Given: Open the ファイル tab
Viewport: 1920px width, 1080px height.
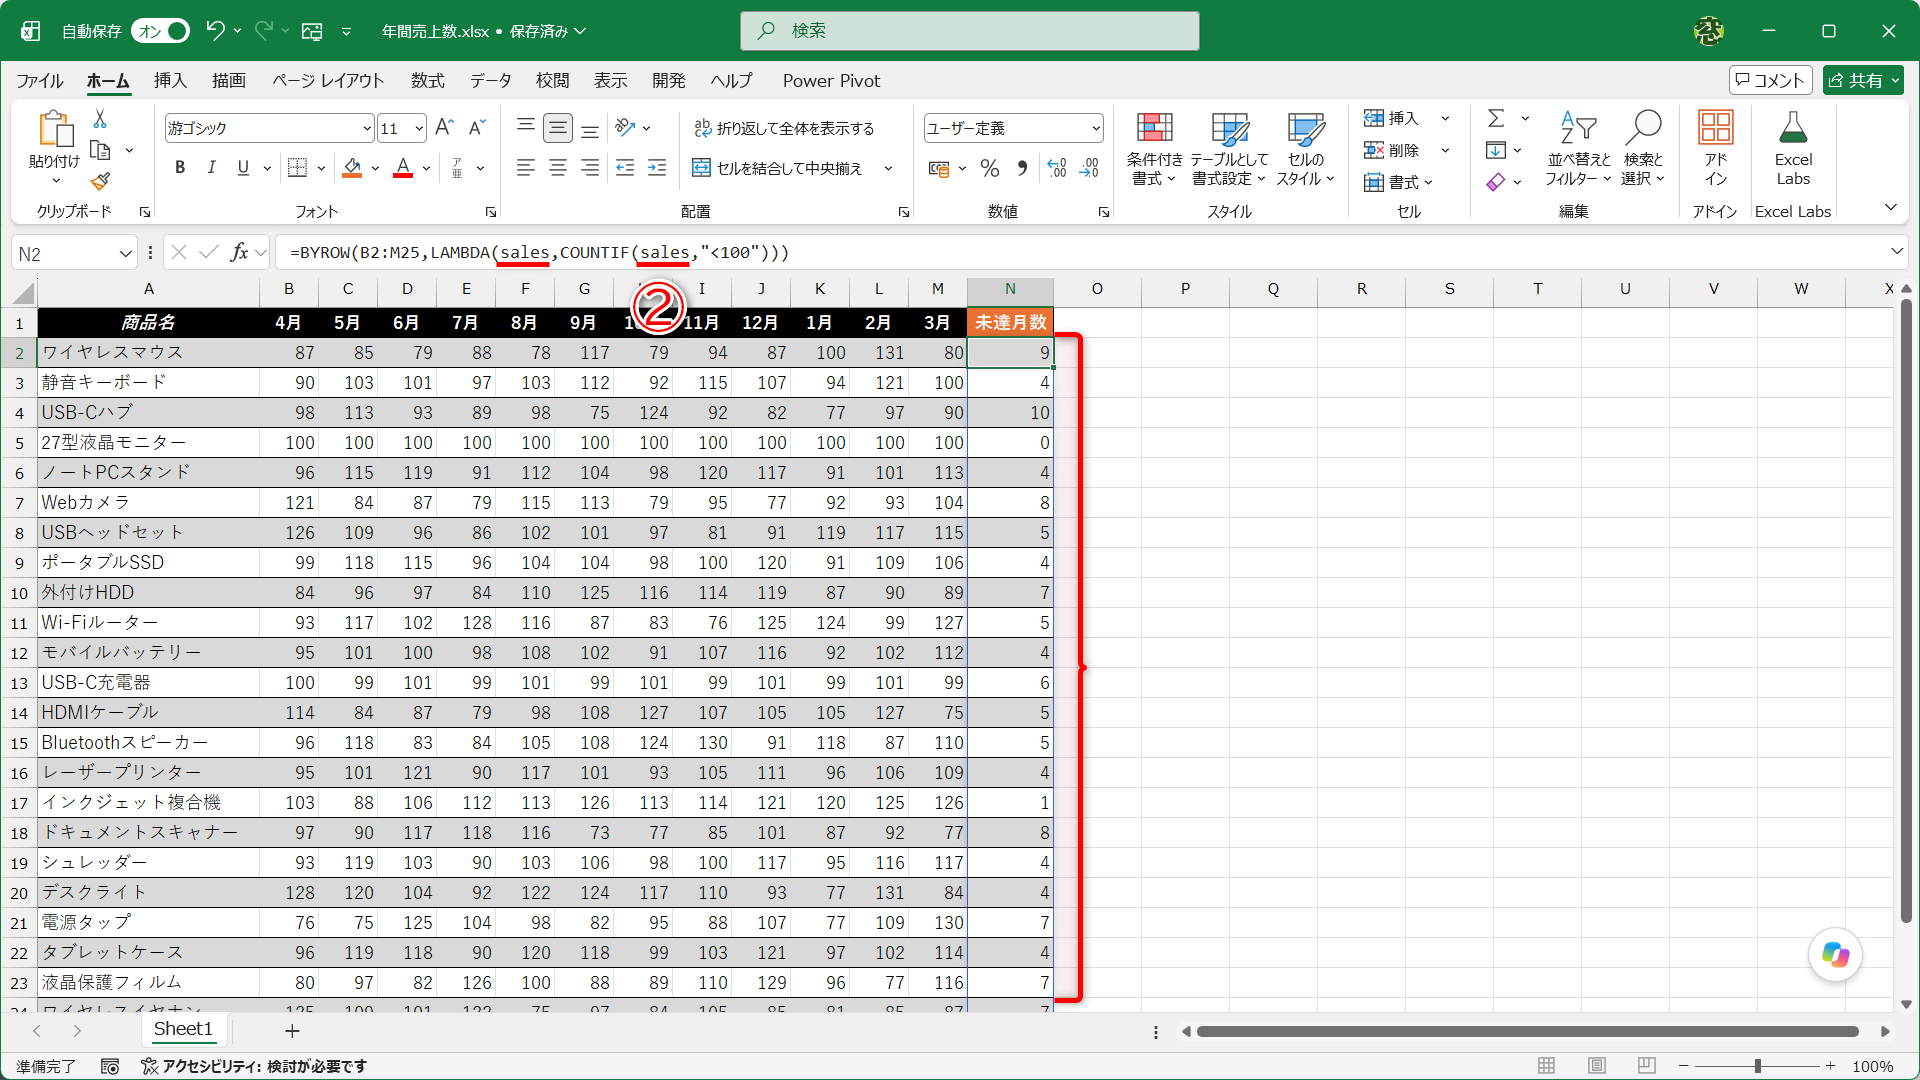Looking at the screenshot, I should pos(40,81).
